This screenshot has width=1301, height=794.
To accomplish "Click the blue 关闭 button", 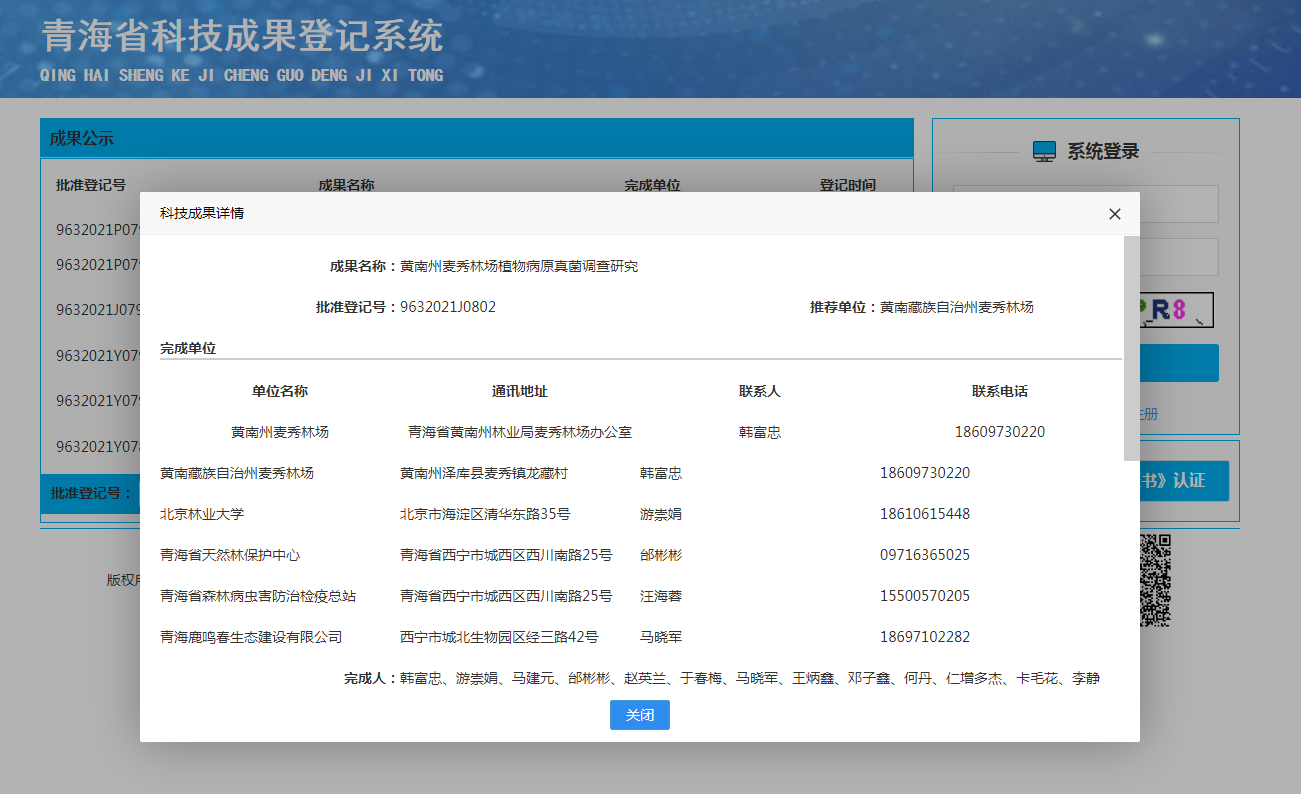I will [x=639, y=715].
